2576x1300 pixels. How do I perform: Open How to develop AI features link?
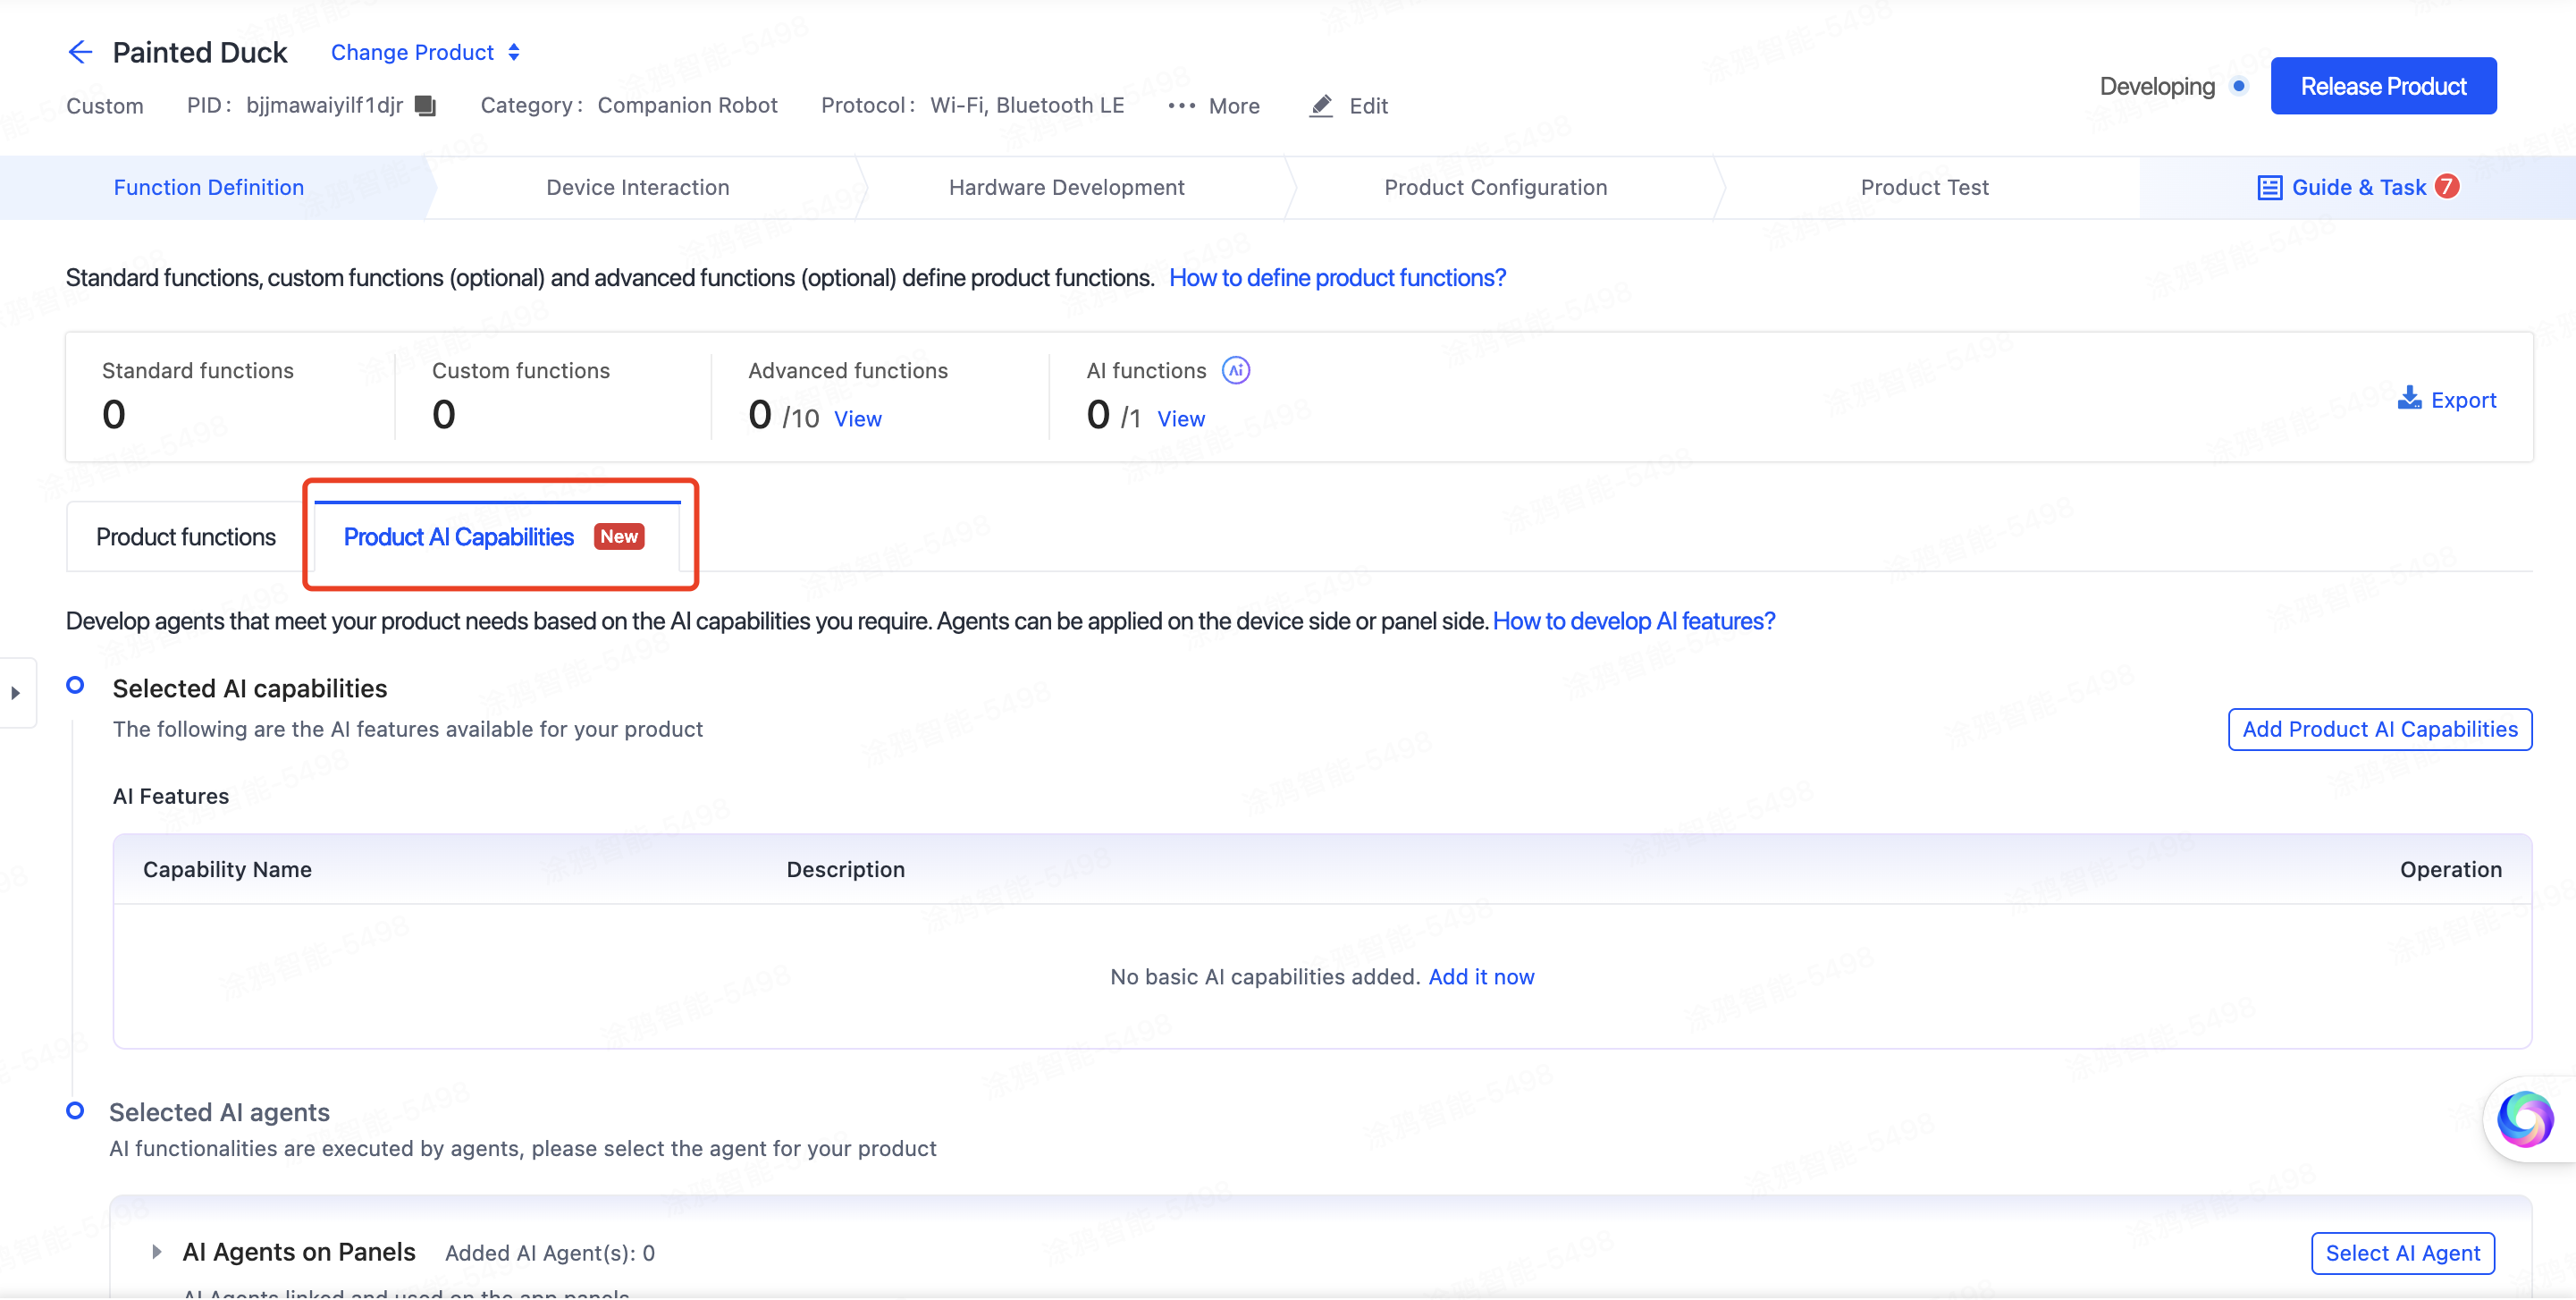tap(1633, 621)
